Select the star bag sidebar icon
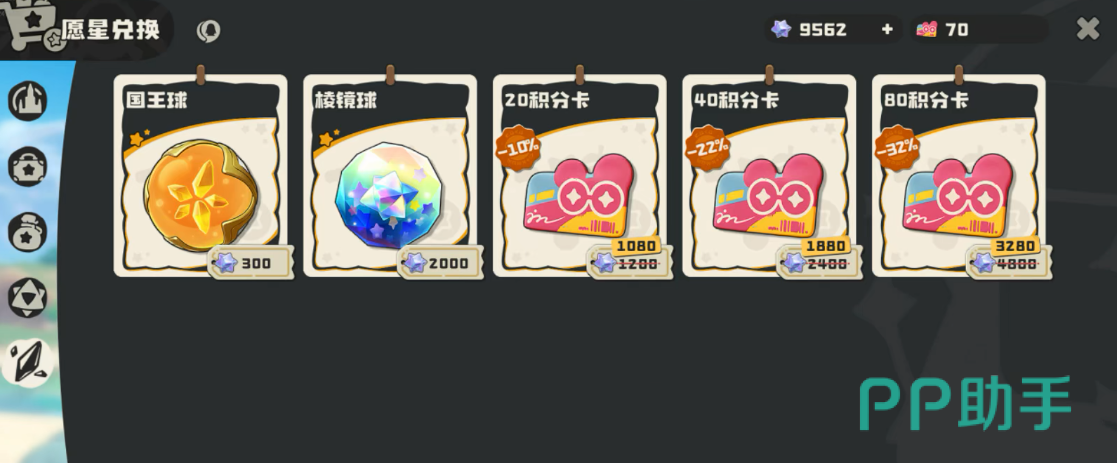The height and width of the screenshot is (463, 1117). (28, 167)
